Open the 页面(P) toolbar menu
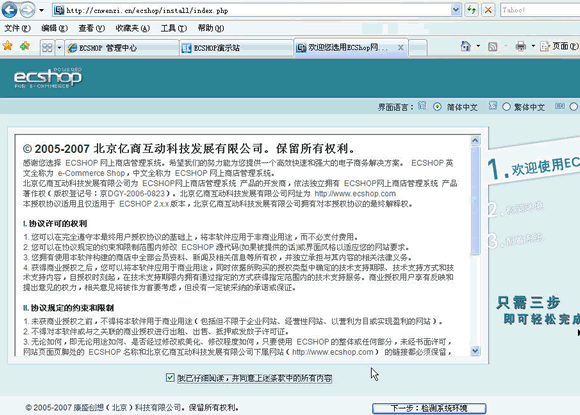 click(560, 46)
